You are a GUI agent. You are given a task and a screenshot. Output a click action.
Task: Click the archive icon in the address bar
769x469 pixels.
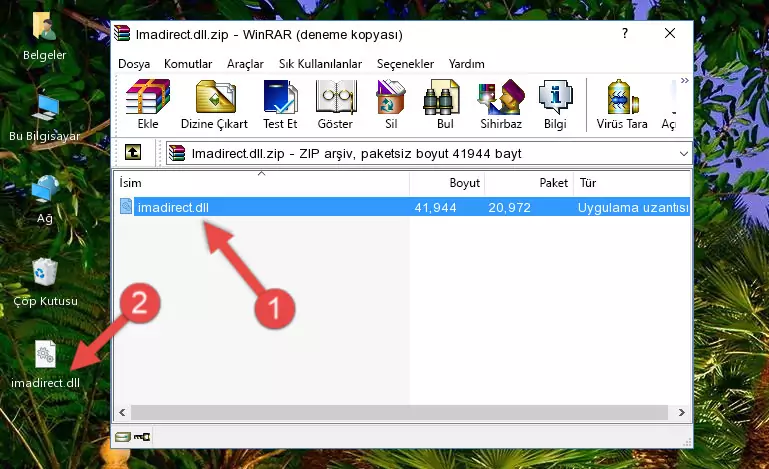tap(177, 153)
